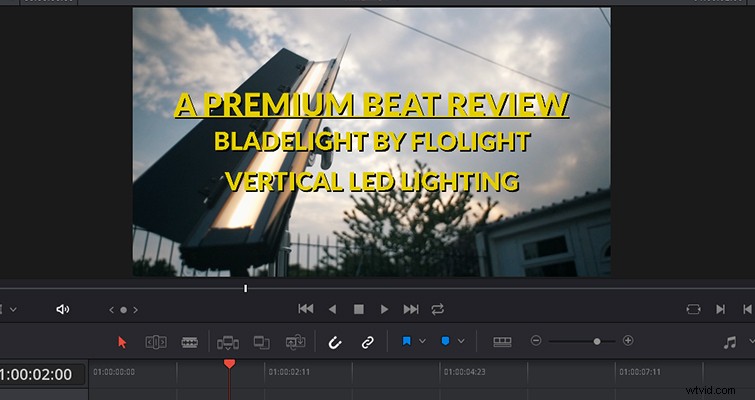Click the full extent zoom icon
Viewport: 755px width, 400px height.
[x=502, y=342]
